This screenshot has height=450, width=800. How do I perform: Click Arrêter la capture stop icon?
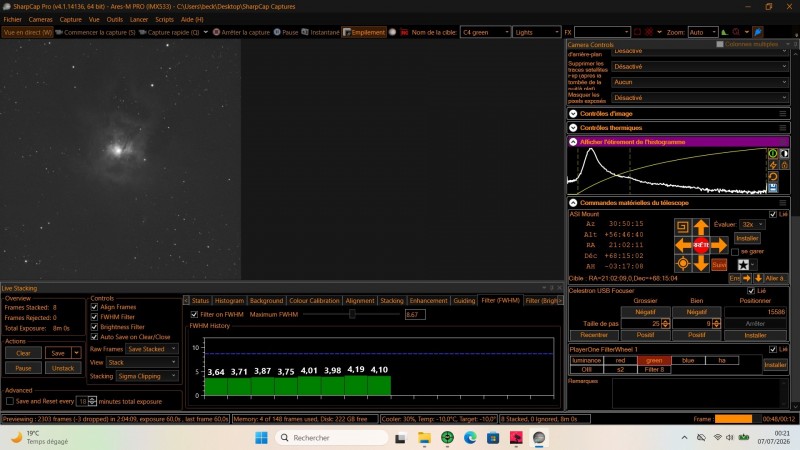tap(216, 32)
